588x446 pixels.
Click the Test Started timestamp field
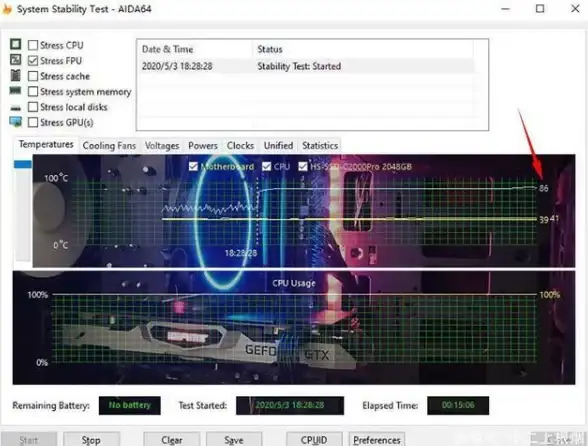point(290,405)
